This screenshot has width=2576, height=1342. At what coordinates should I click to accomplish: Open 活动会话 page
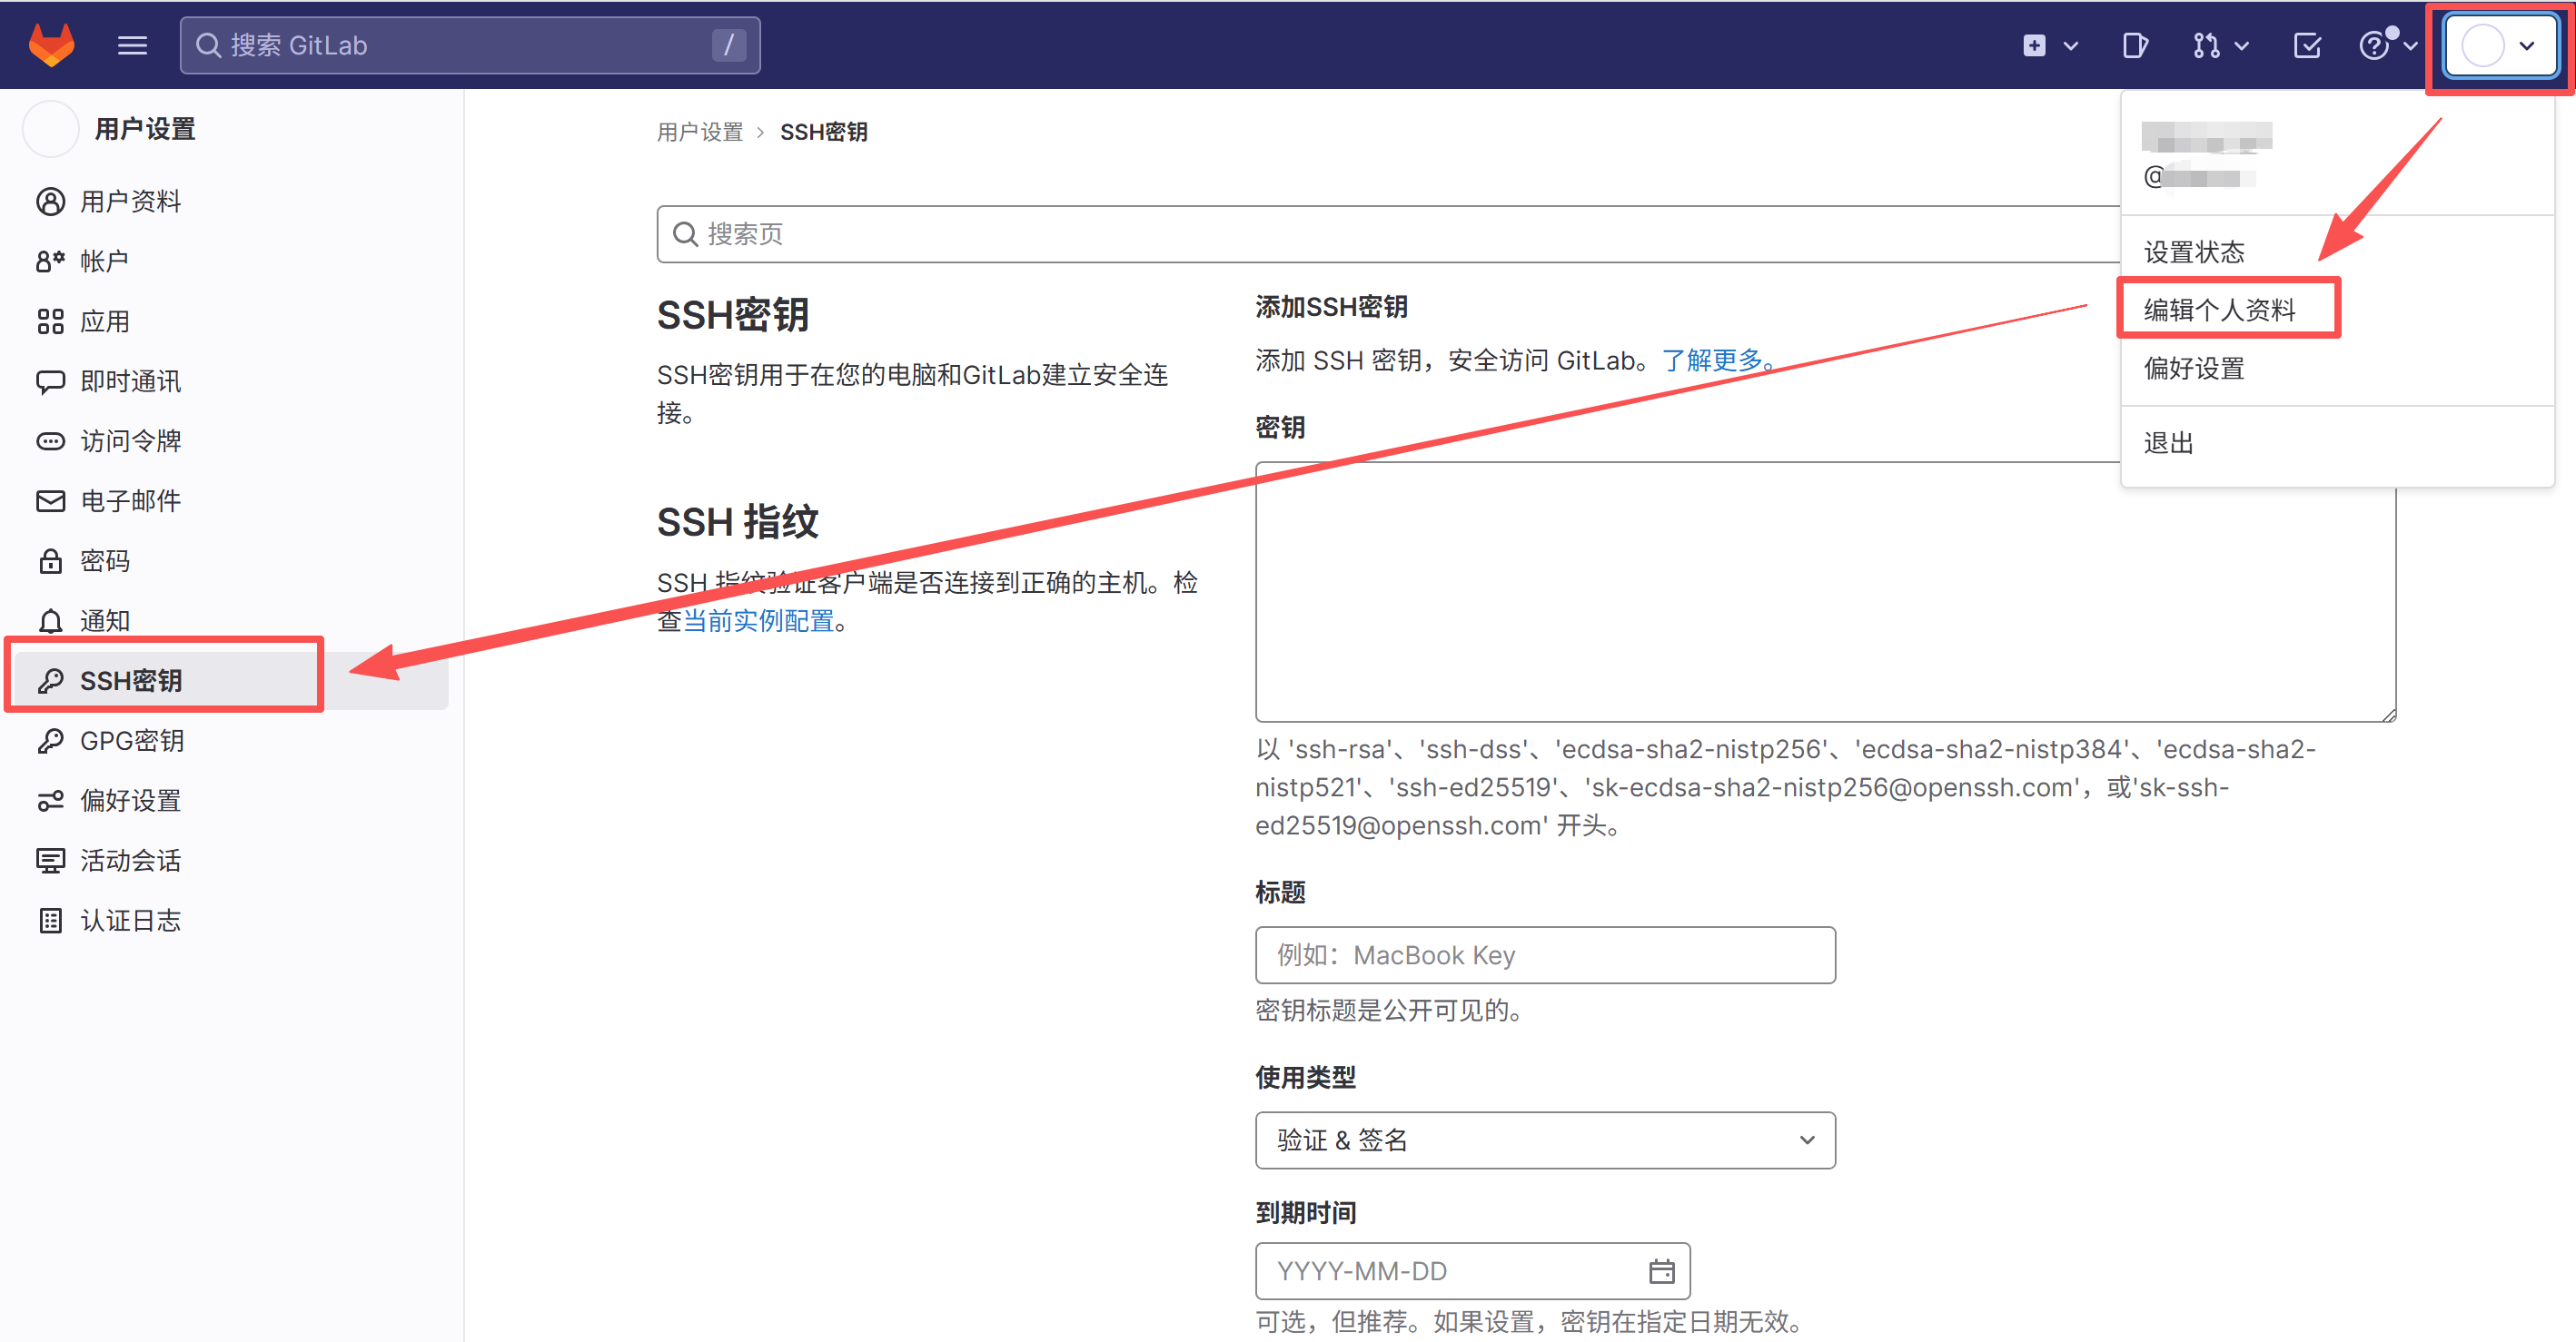click(x=232, y=861)
